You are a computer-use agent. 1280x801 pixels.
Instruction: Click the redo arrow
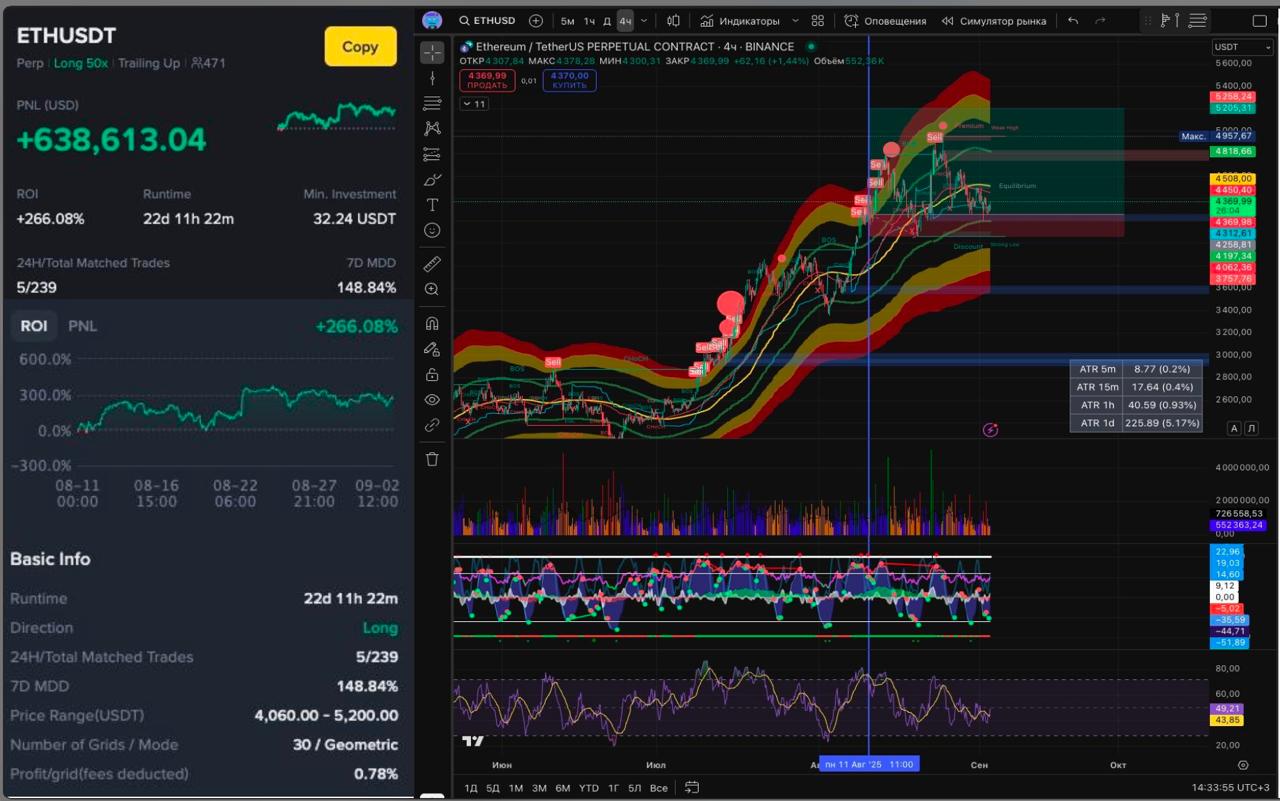pyautogui.click(x=1100, y=20)
